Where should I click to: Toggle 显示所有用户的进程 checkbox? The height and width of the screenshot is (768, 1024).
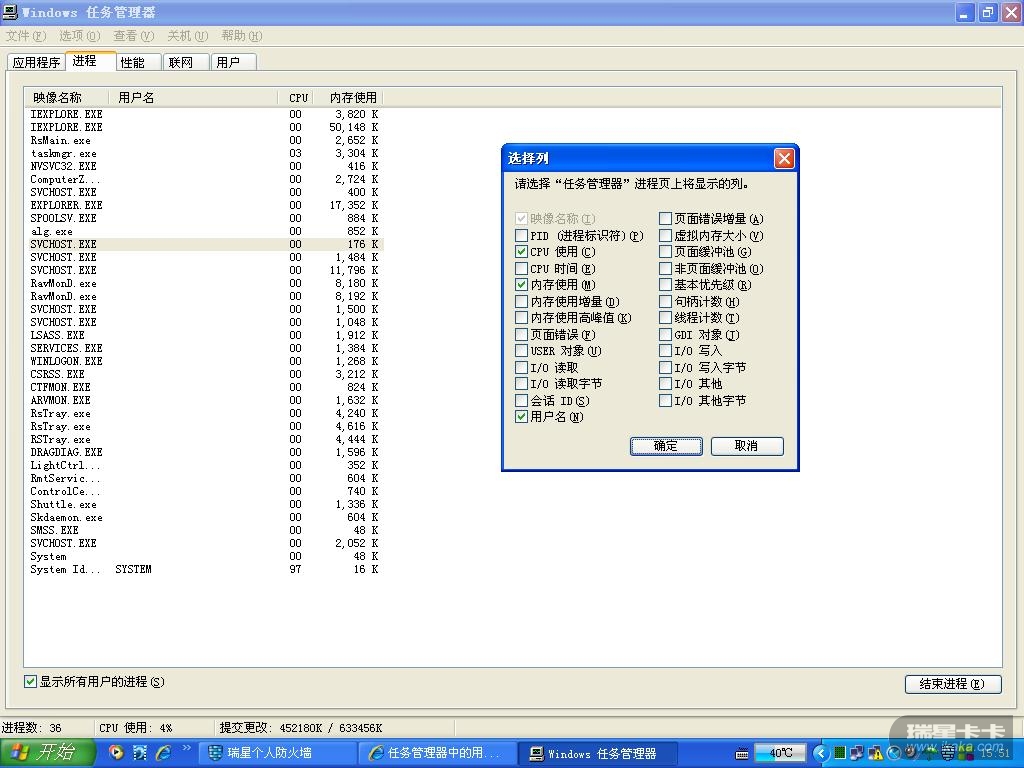pos(30,682)
